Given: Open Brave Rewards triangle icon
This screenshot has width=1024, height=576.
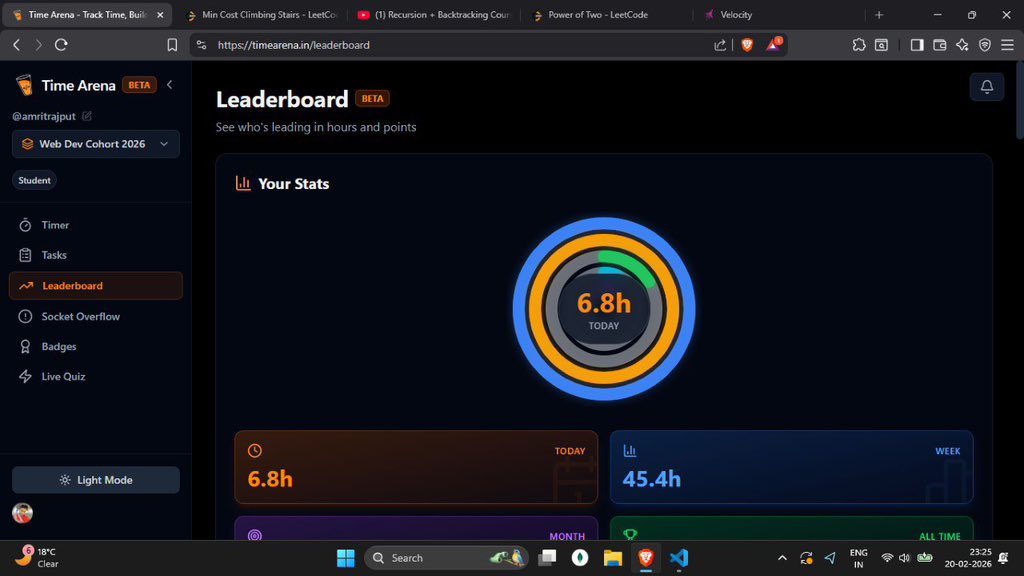Looking at the screenshot, I should (774, 44).
